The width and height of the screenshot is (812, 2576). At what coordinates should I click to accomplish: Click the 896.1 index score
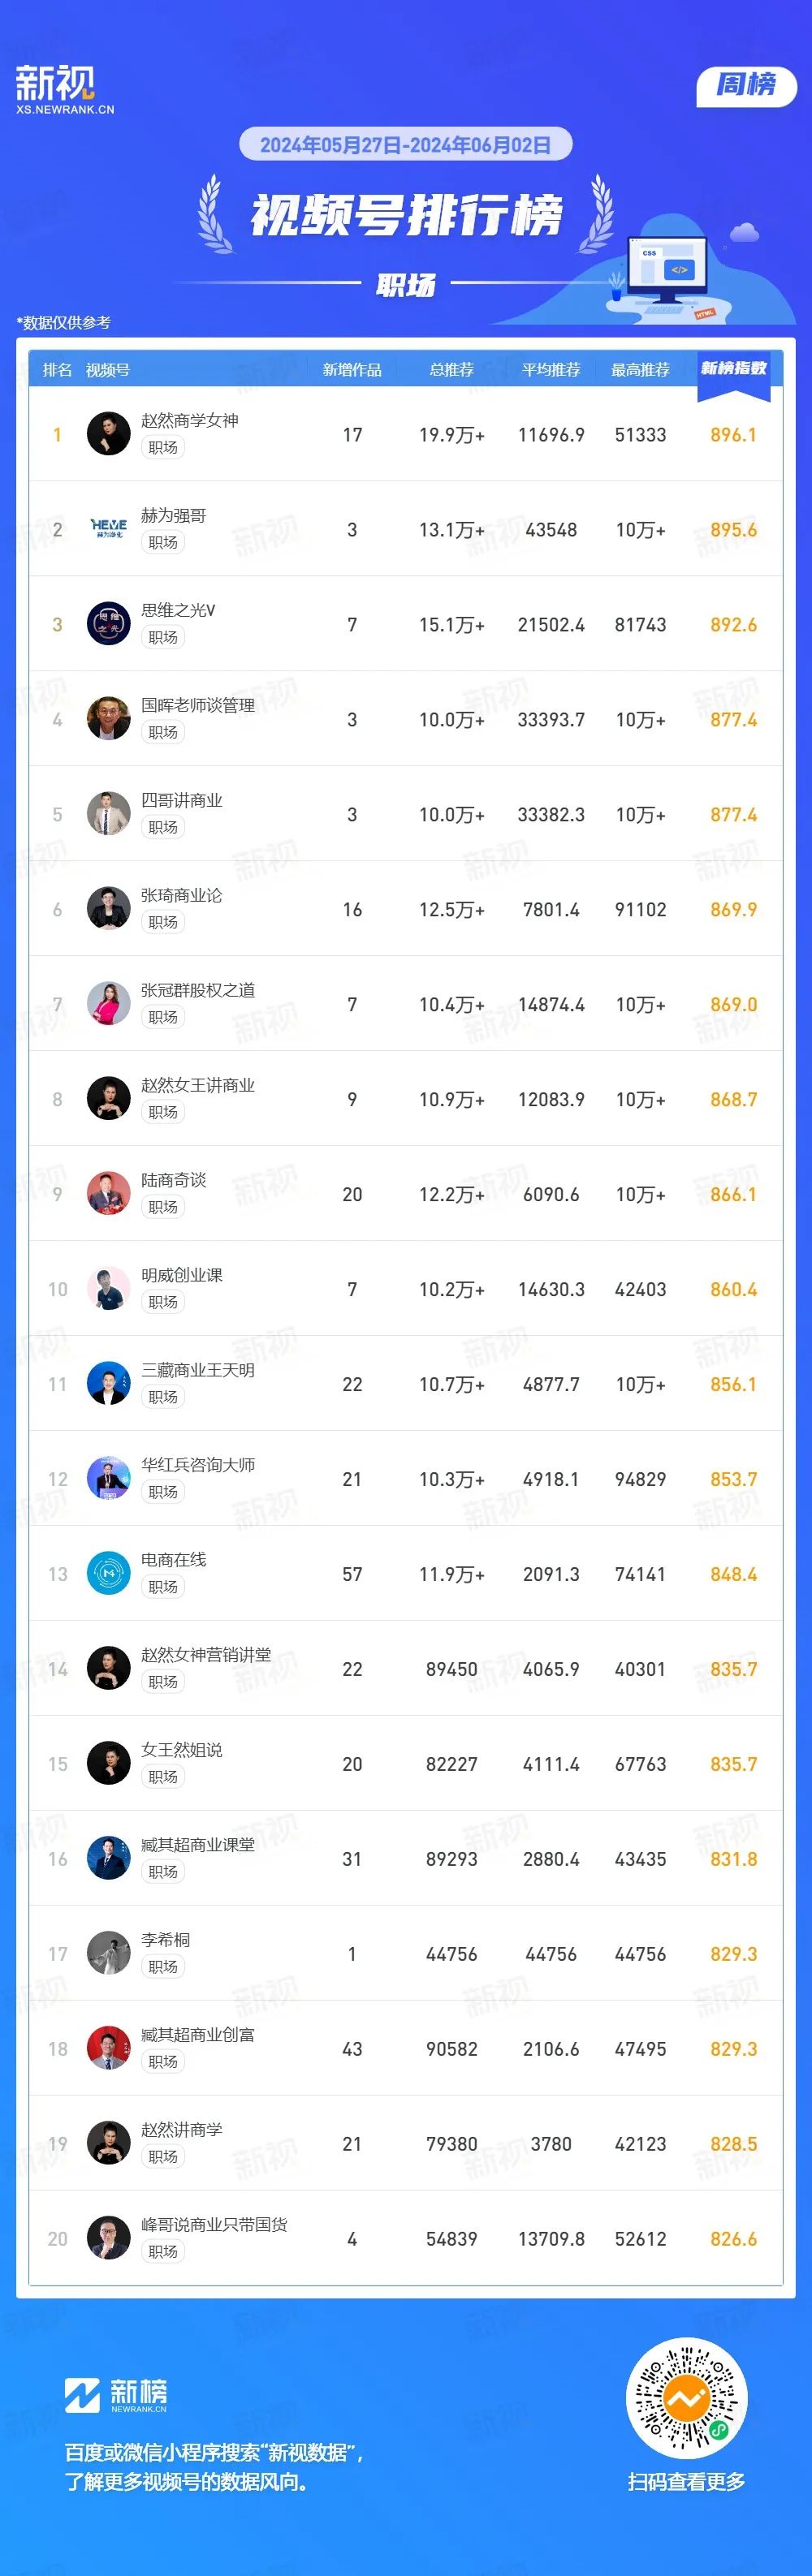[733, 435]
